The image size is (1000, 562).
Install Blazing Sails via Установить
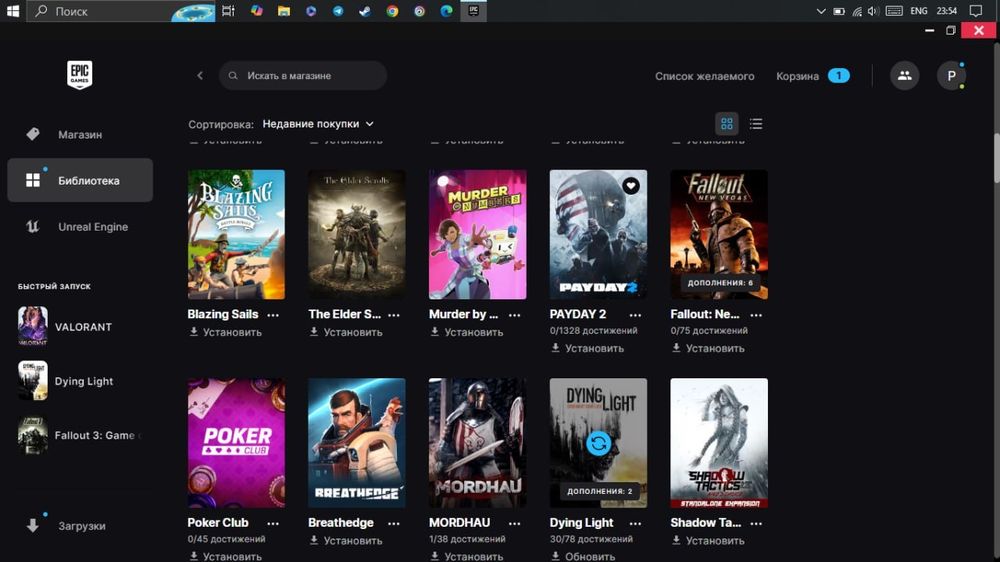point(226,332)
